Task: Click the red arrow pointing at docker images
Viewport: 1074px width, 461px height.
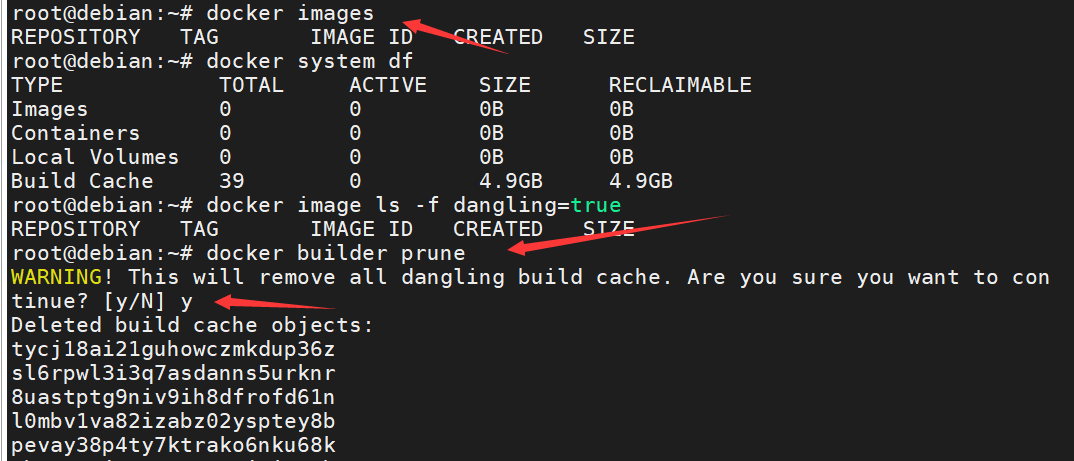Action: (x=455, y=34)
